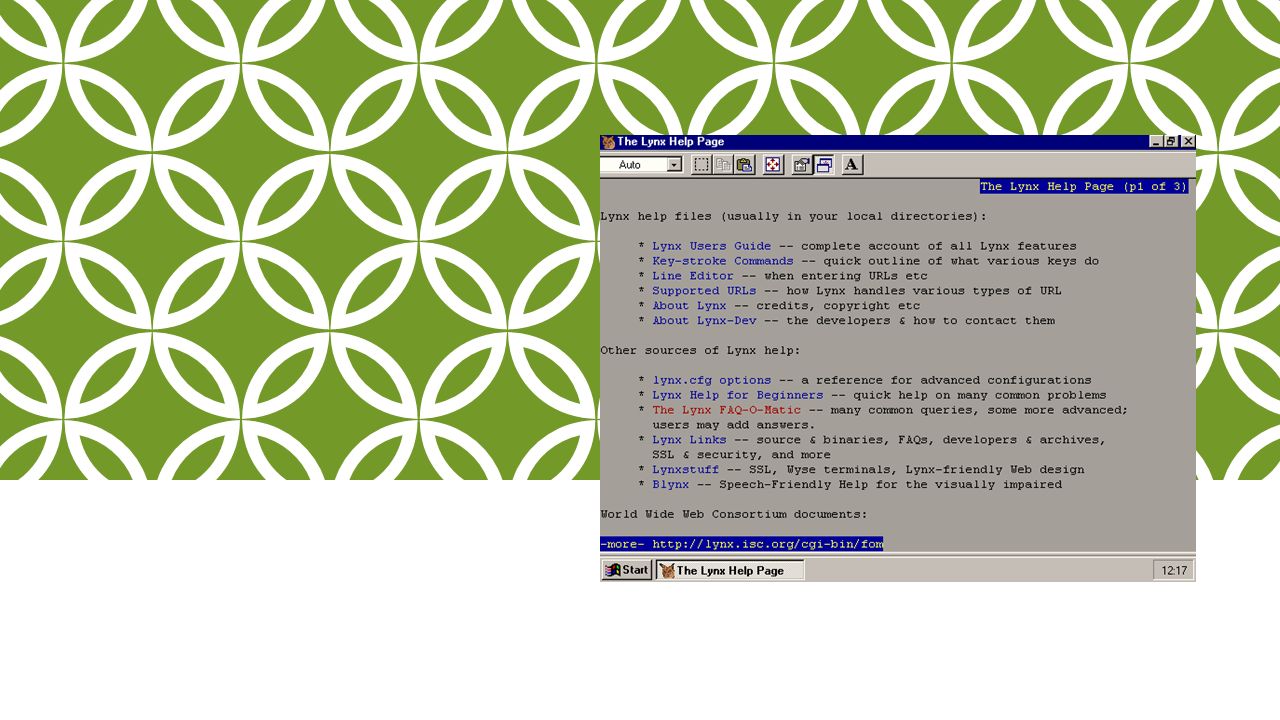Minimize the Lynx Help Page window
Screen dimensions: 1280x720
click(1156, 142)
